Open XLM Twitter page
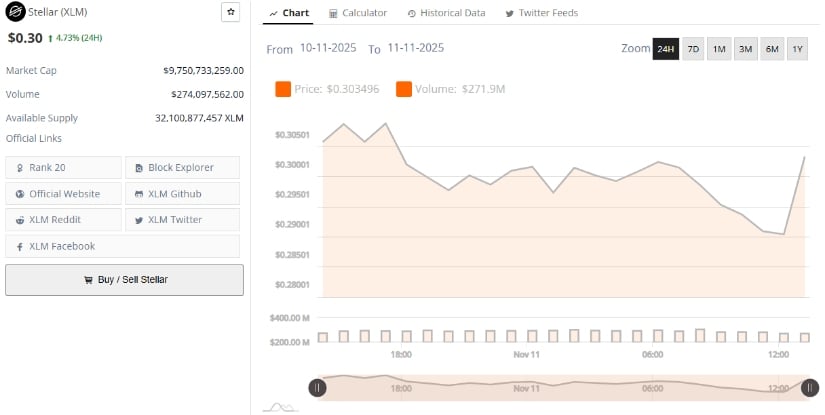The height and width of the screenshot is (415, 825). [x=182, y=219]
